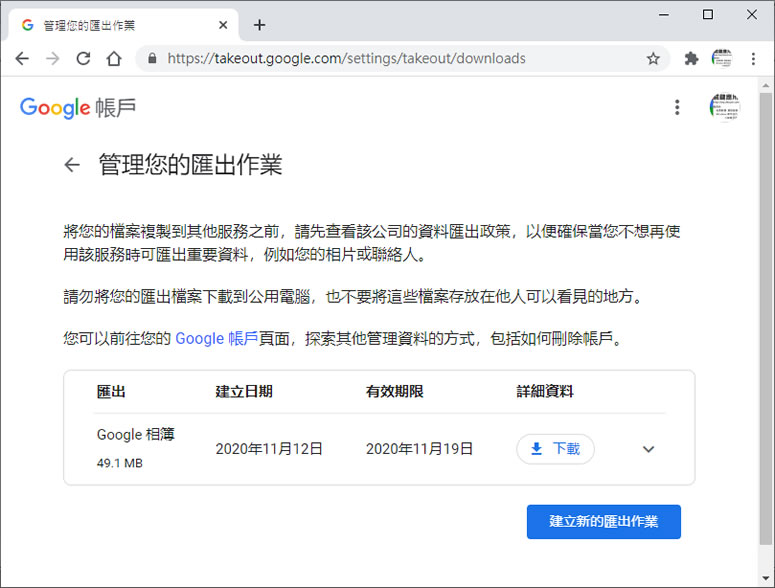
Task: Click the Google 相簿 export name
Action: [135, 434]
